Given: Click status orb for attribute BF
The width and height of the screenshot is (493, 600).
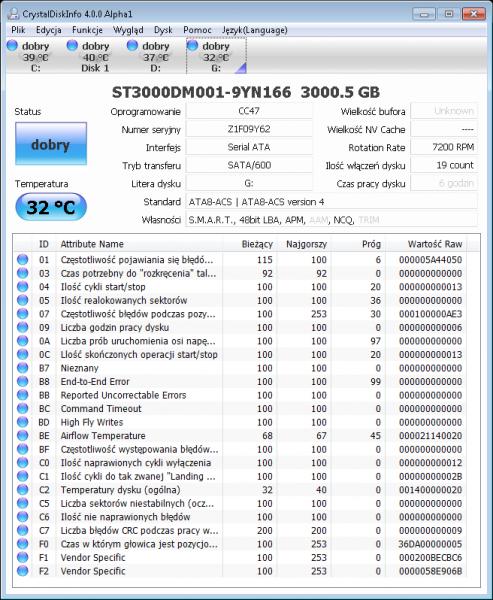Looking at the screenshot, I should tap(23, 448).
